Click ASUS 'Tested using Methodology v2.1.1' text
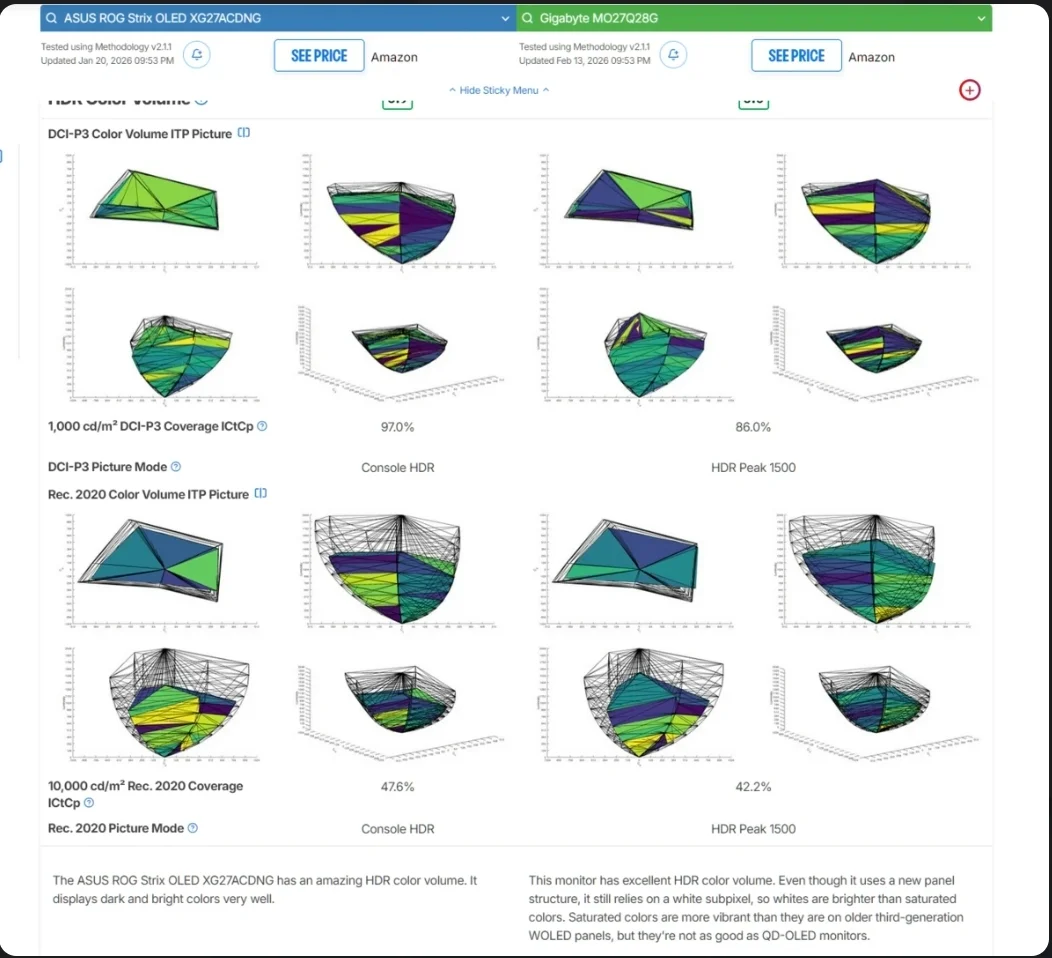This screenshot has width=1052, height=958. click(106, 47)
